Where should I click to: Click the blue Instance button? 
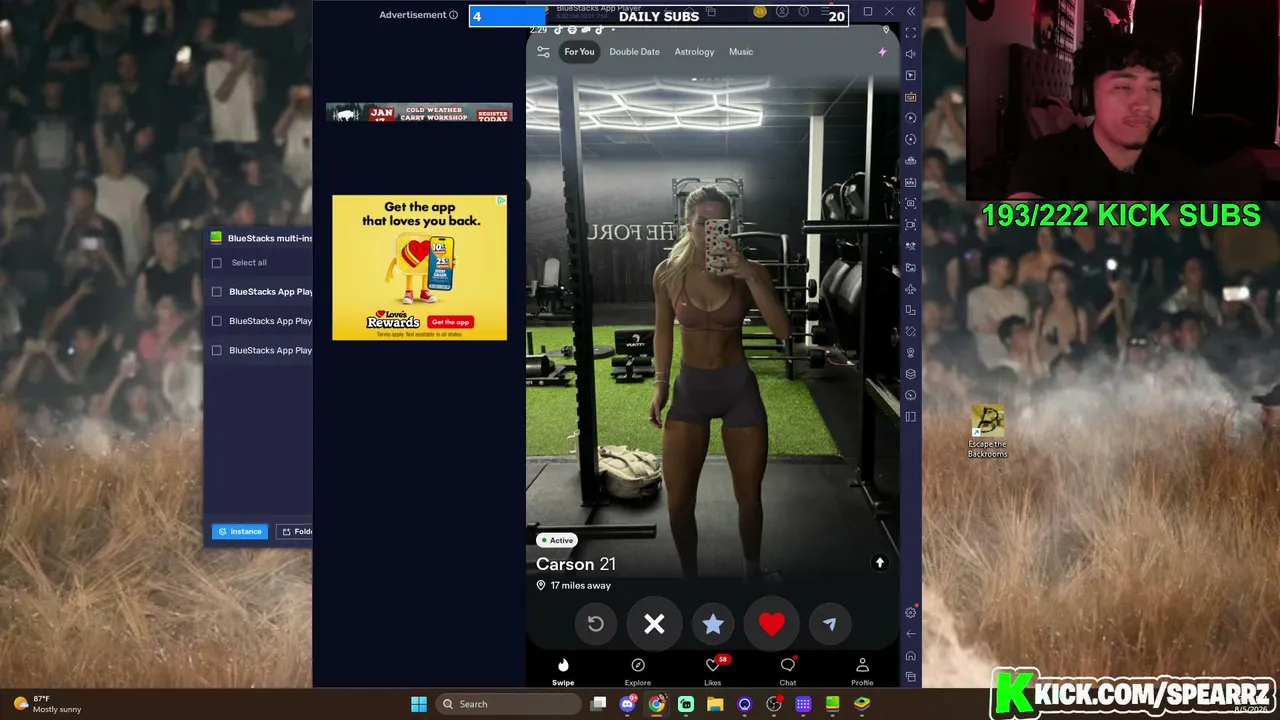tap(240, 532)
